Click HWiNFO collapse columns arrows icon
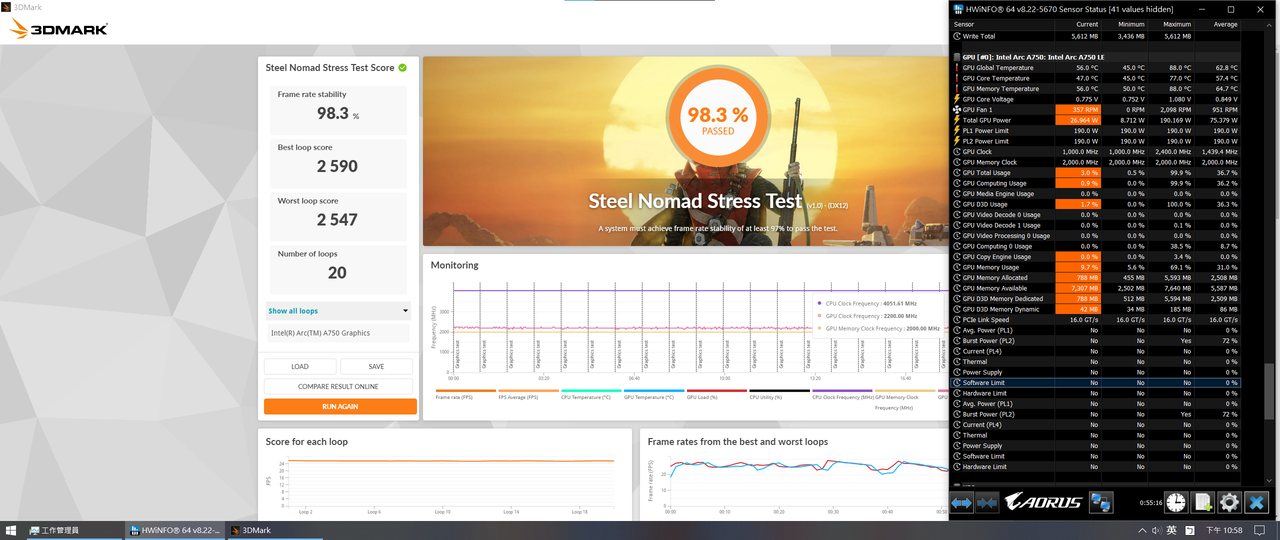The width and height of the screenshot is (1280, 540). [x=987, y=502]
